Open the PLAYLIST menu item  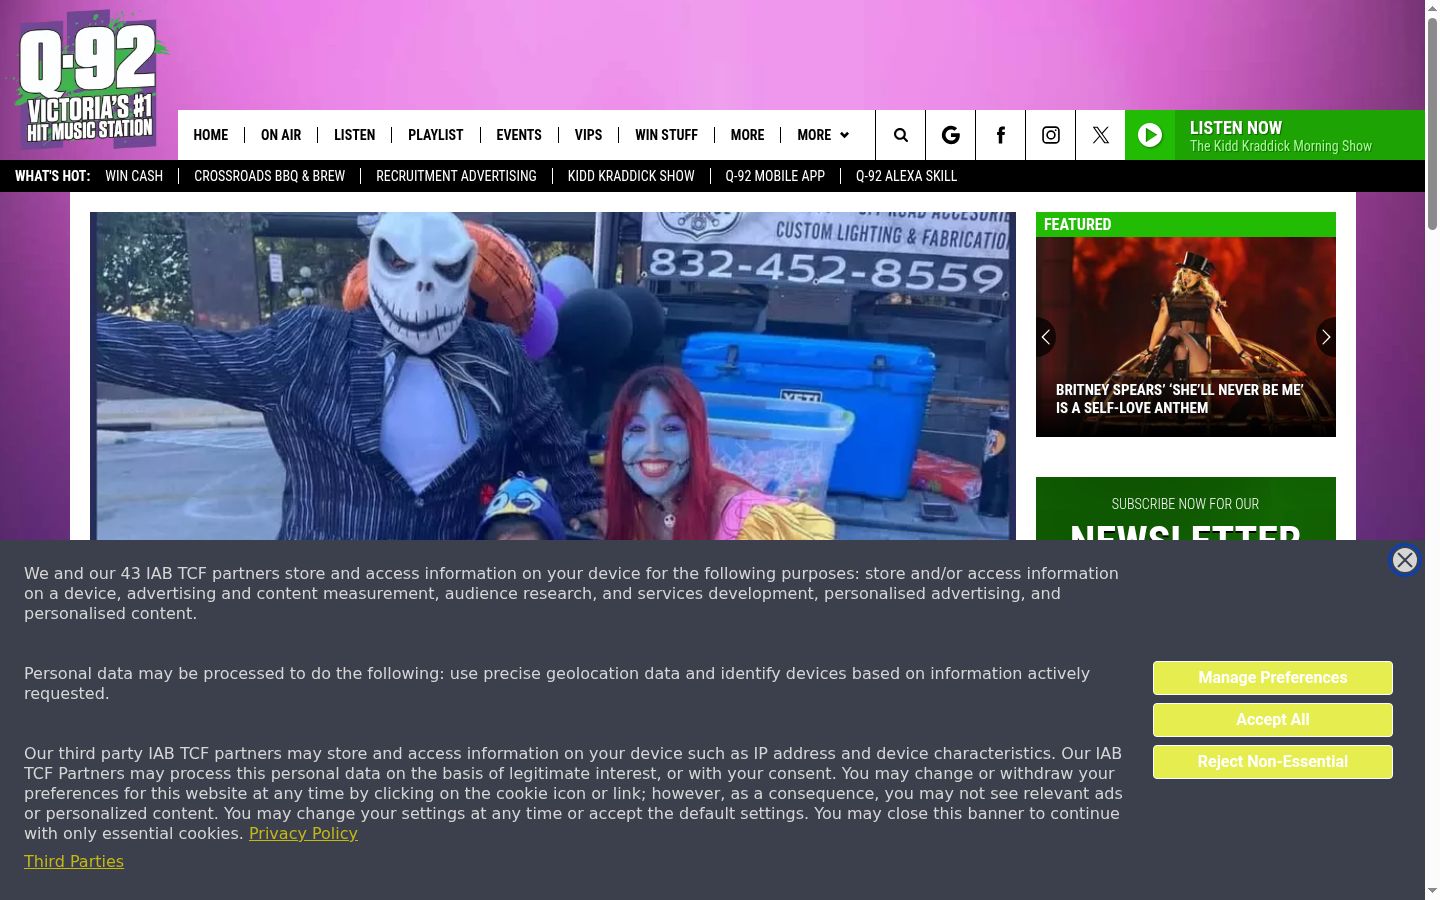click(x=435, y=135)
